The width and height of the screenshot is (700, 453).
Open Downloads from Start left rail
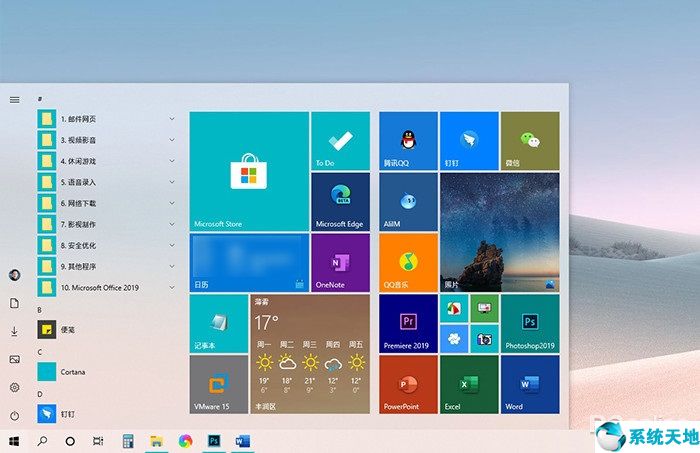(14, 331)
